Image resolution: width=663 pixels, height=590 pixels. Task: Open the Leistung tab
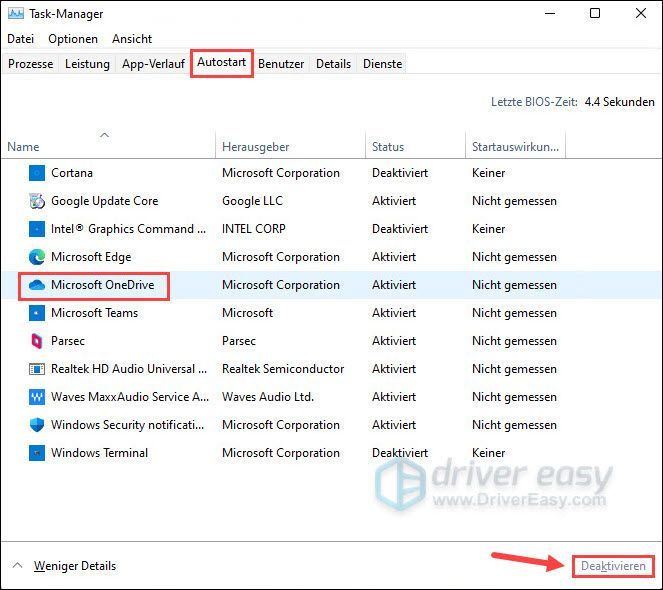click(x=87, y=64)
